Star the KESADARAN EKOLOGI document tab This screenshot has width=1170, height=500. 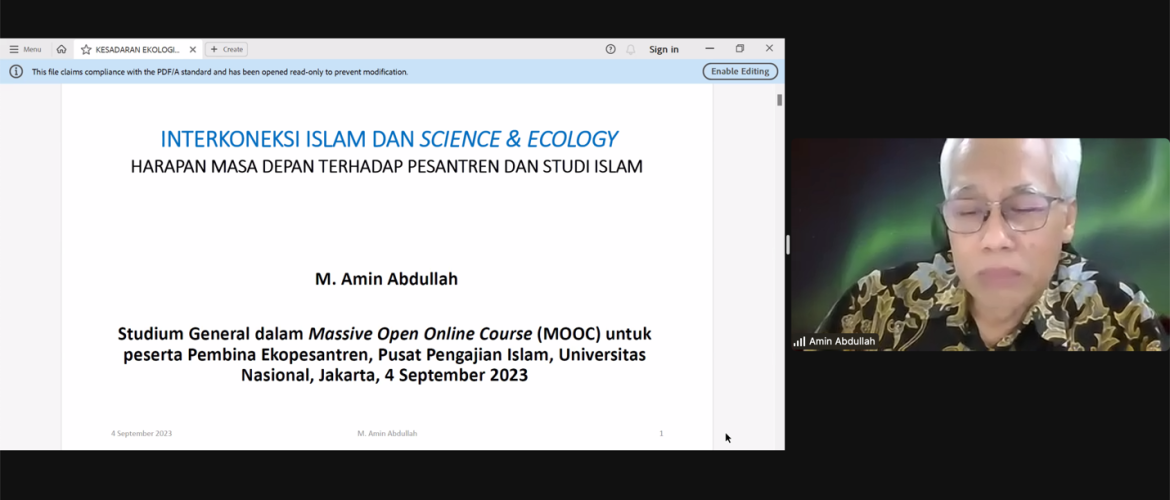86,49
